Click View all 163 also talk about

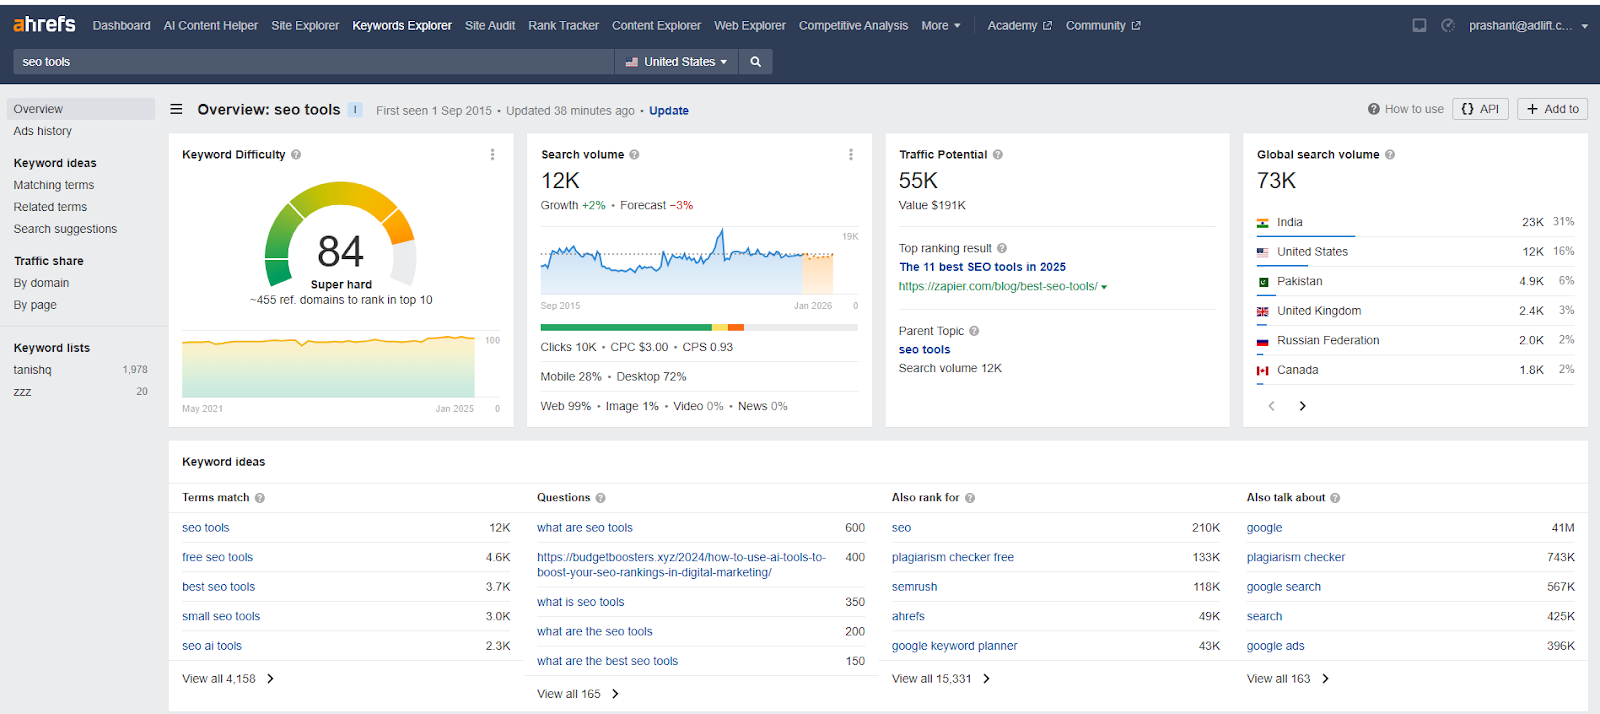(1288, 679)
